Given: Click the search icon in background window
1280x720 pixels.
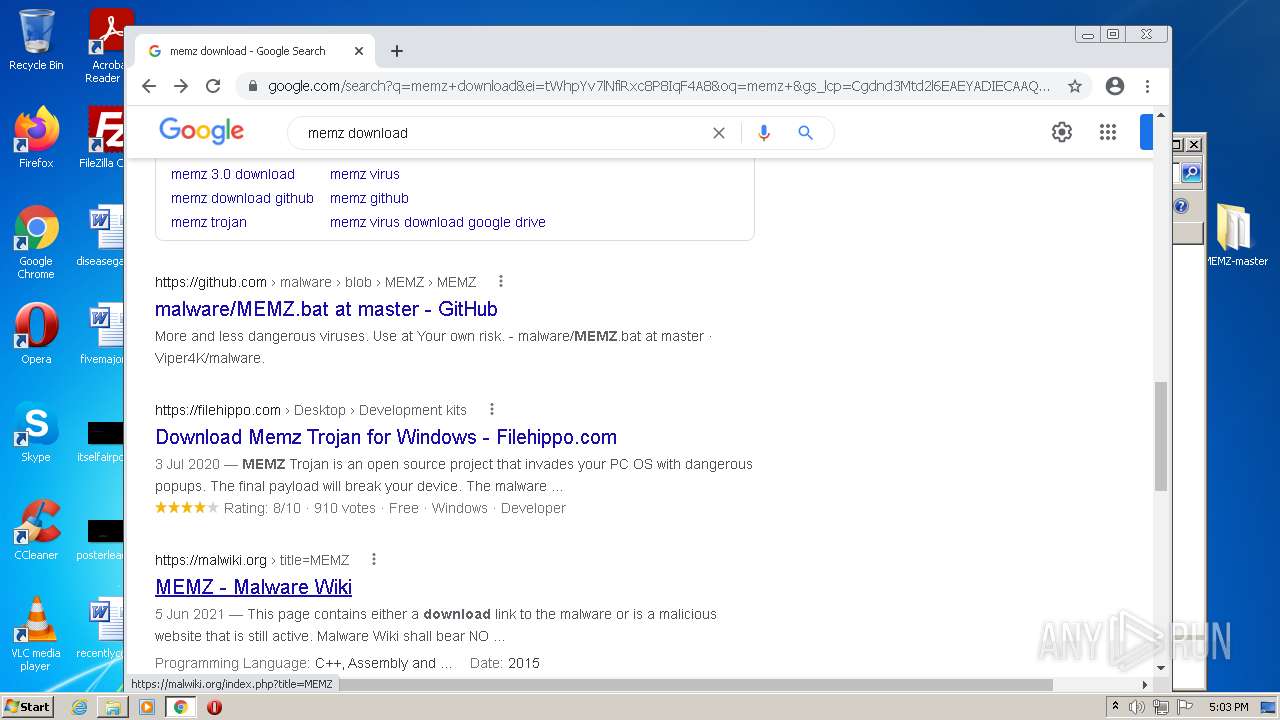Looking at the screenshot, I should tap(1190, 173).
